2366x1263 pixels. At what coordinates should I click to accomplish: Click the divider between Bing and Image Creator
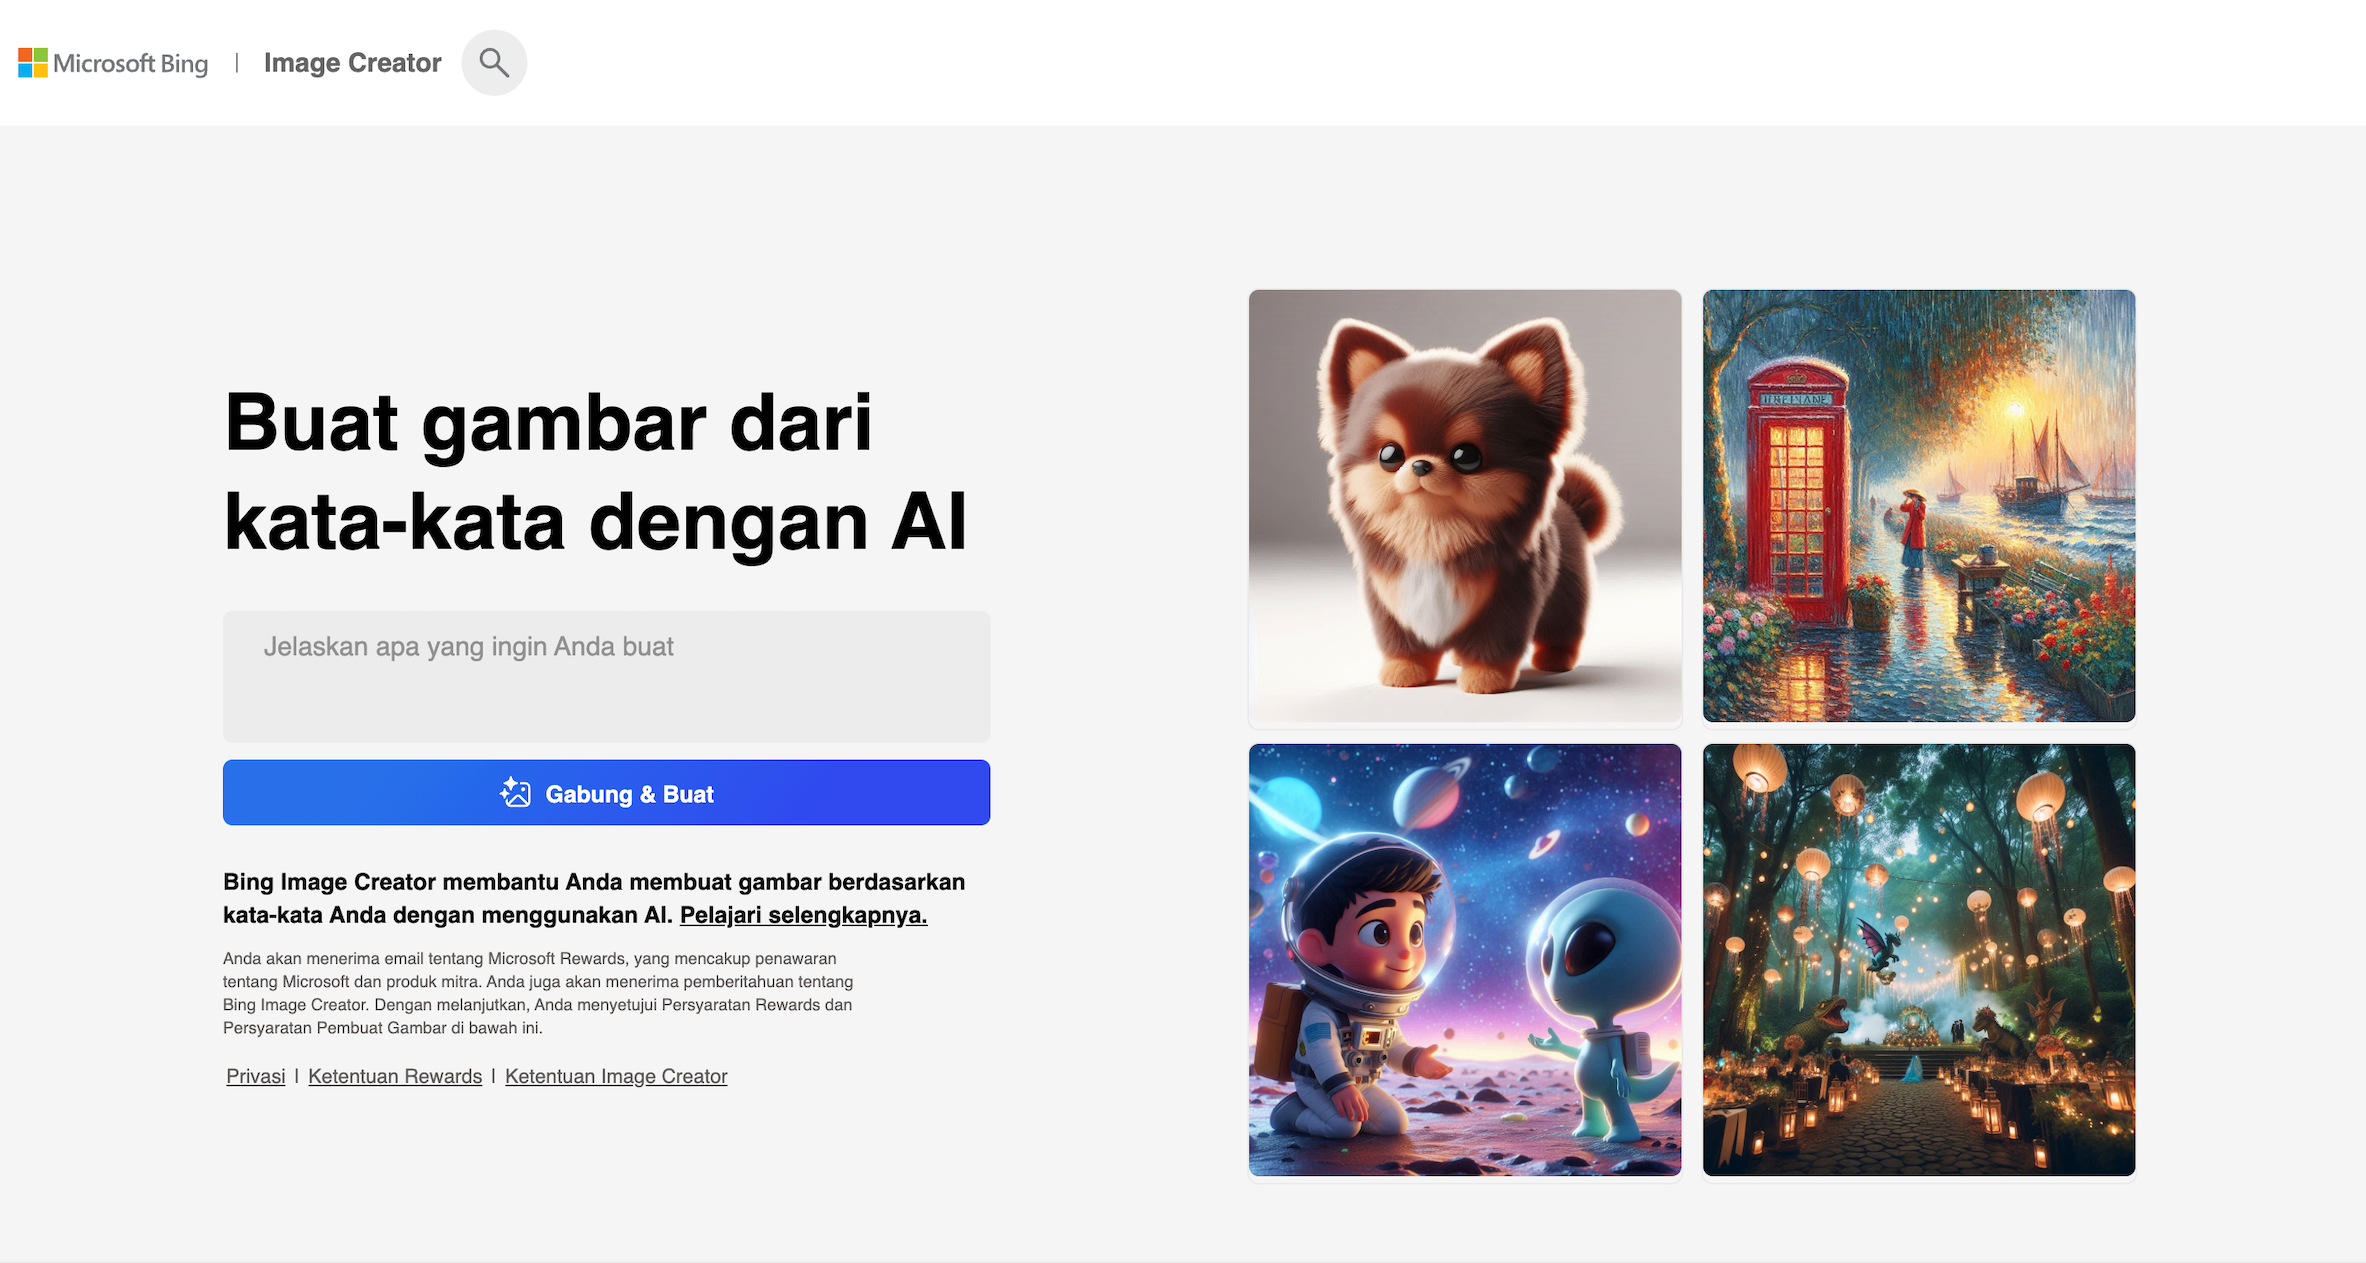click(x=237, y=63)
